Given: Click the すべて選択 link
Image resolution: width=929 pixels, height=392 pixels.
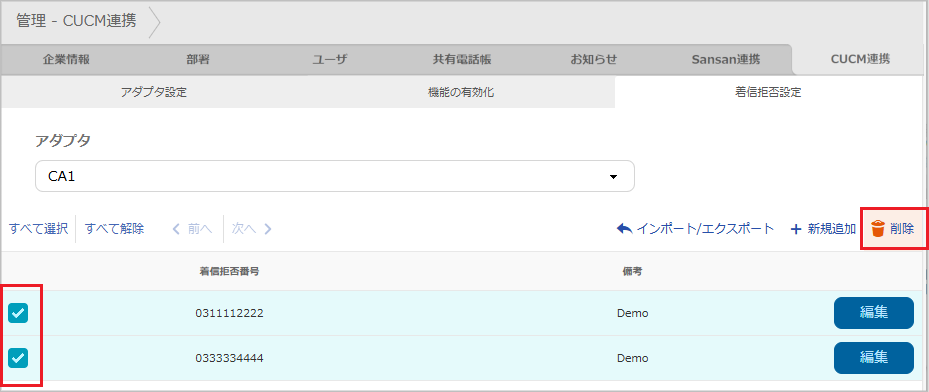Looking at the screenshot, I should [x=39, y=229].
